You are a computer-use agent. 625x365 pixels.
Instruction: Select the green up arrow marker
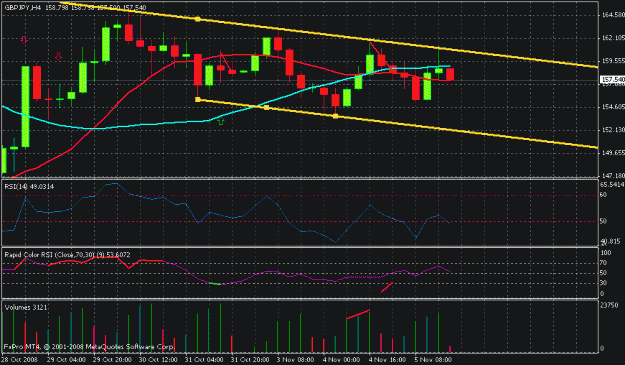pos(220,122)
